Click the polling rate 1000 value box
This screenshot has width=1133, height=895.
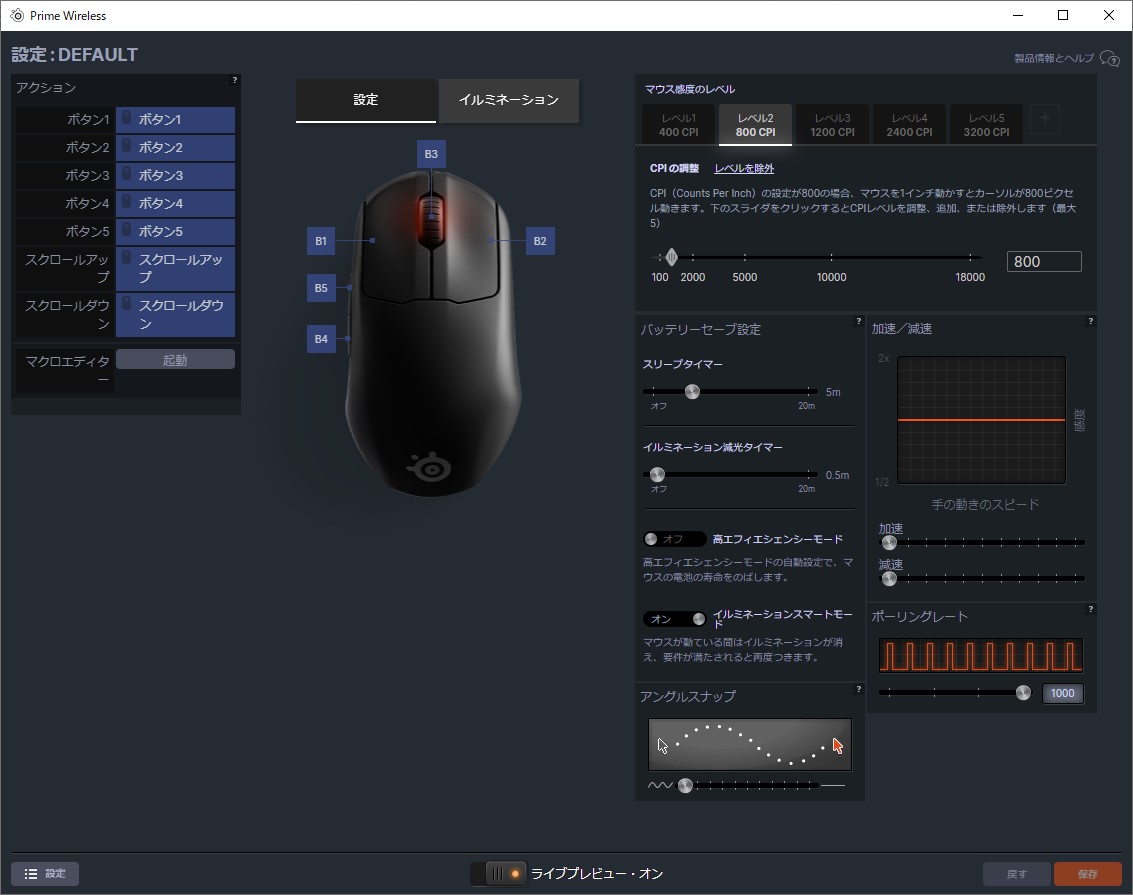pos(1062,693)
